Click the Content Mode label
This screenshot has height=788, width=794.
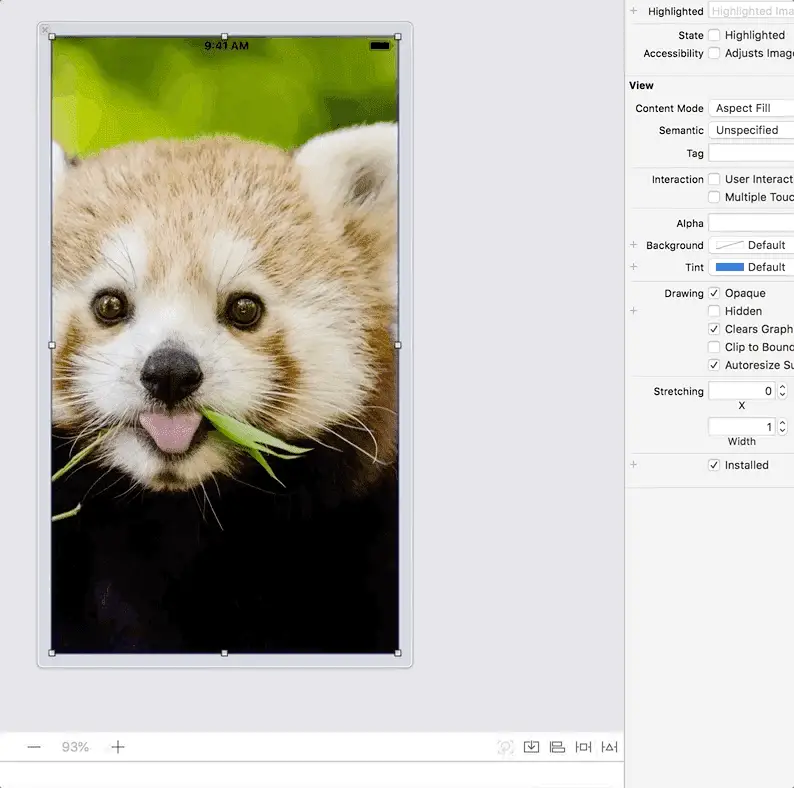pos(669,108)
